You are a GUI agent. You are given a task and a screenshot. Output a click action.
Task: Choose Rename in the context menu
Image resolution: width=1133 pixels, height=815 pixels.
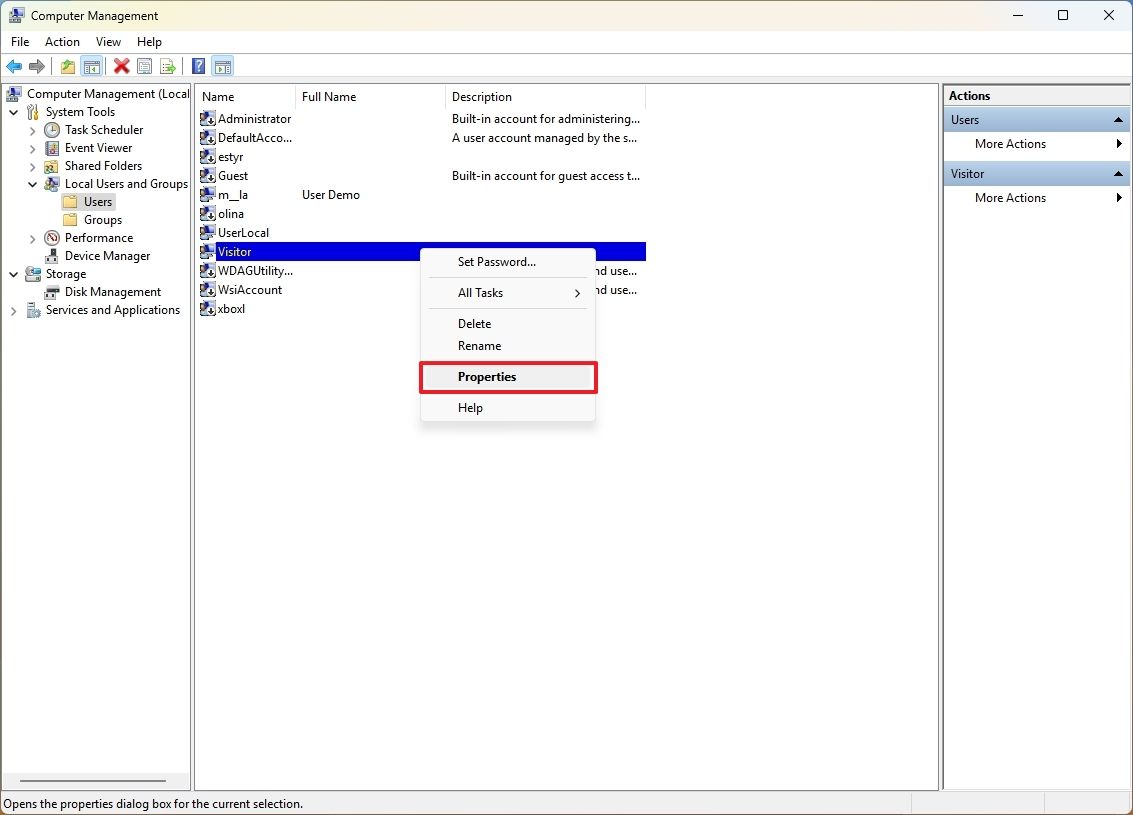pyautogui.click(x=507, y=346)
